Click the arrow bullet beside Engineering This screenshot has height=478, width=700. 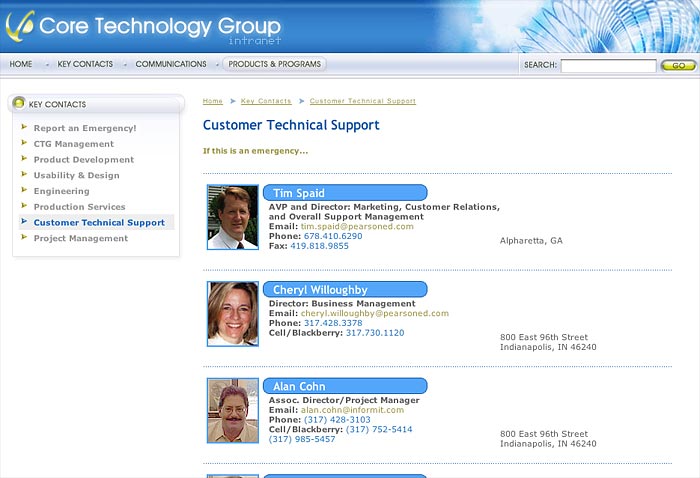24,190
